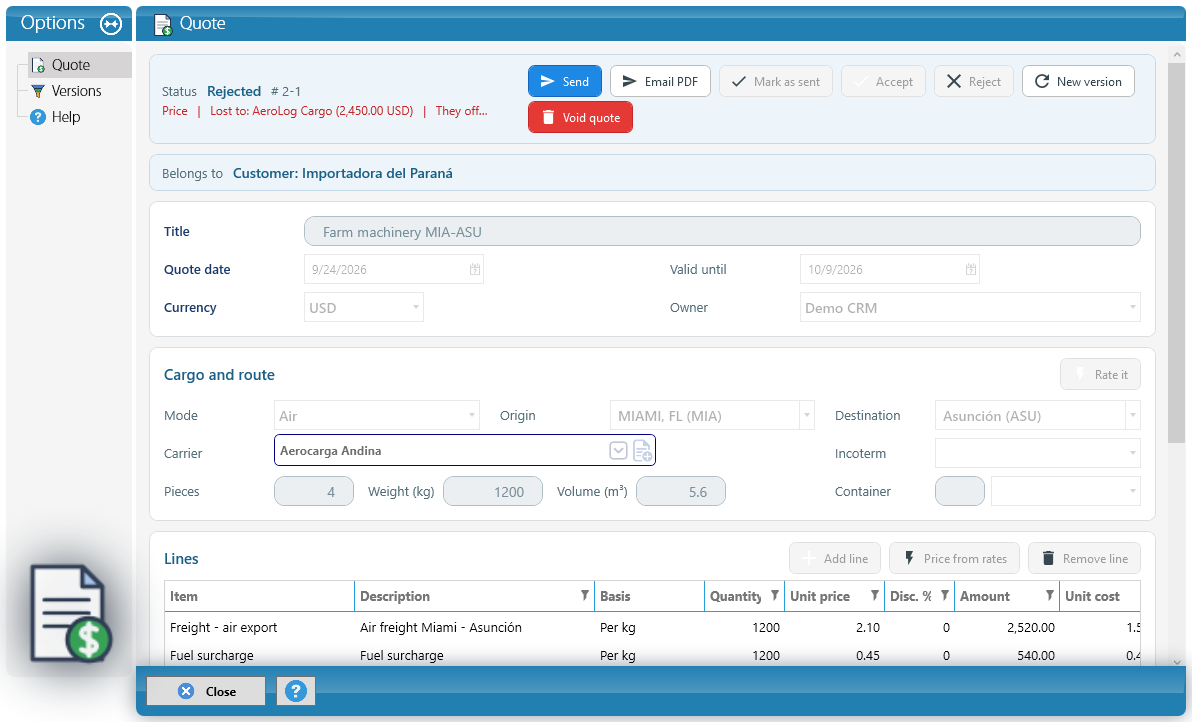Filter the Quantity column
1192x722 pixels.
pos(775,596)
